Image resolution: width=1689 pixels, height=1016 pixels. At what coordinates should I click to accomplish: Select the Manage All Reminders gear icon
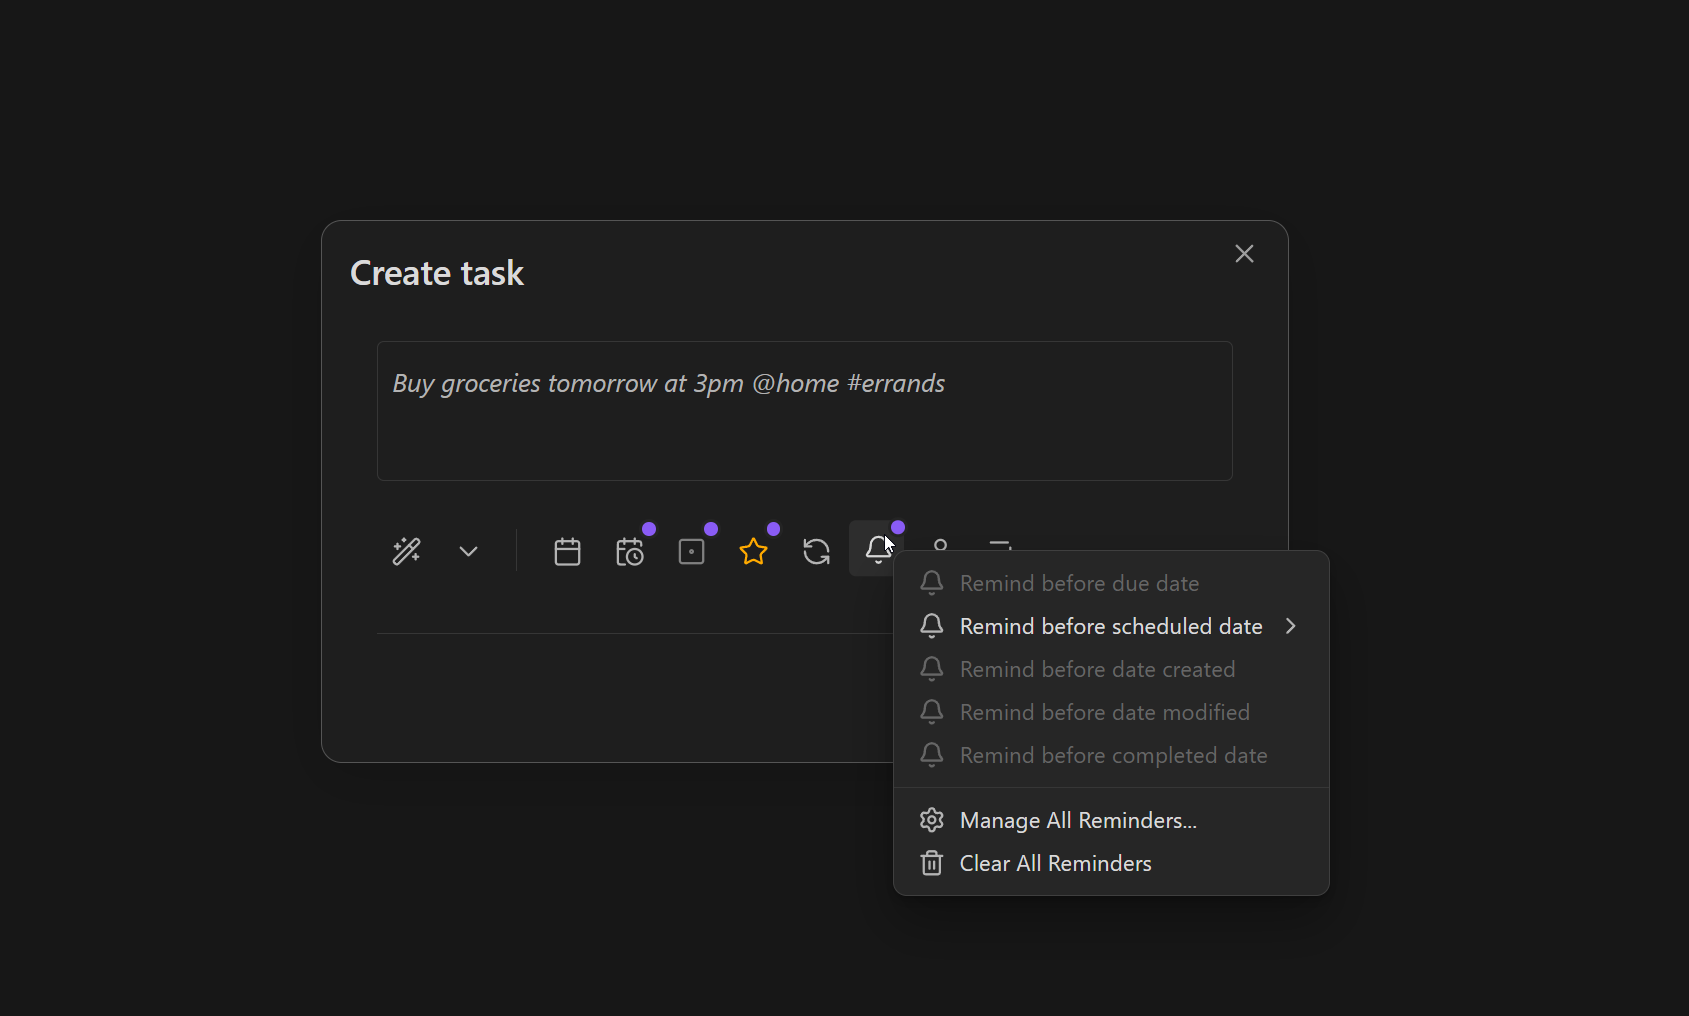[931, 820]
